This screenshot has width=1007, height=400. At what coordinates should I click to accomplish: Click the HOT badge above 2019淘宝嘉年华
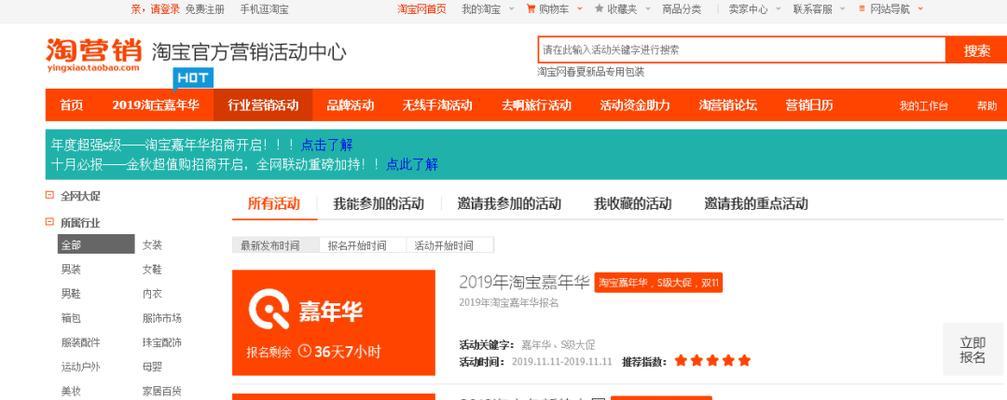click(193, 78)
